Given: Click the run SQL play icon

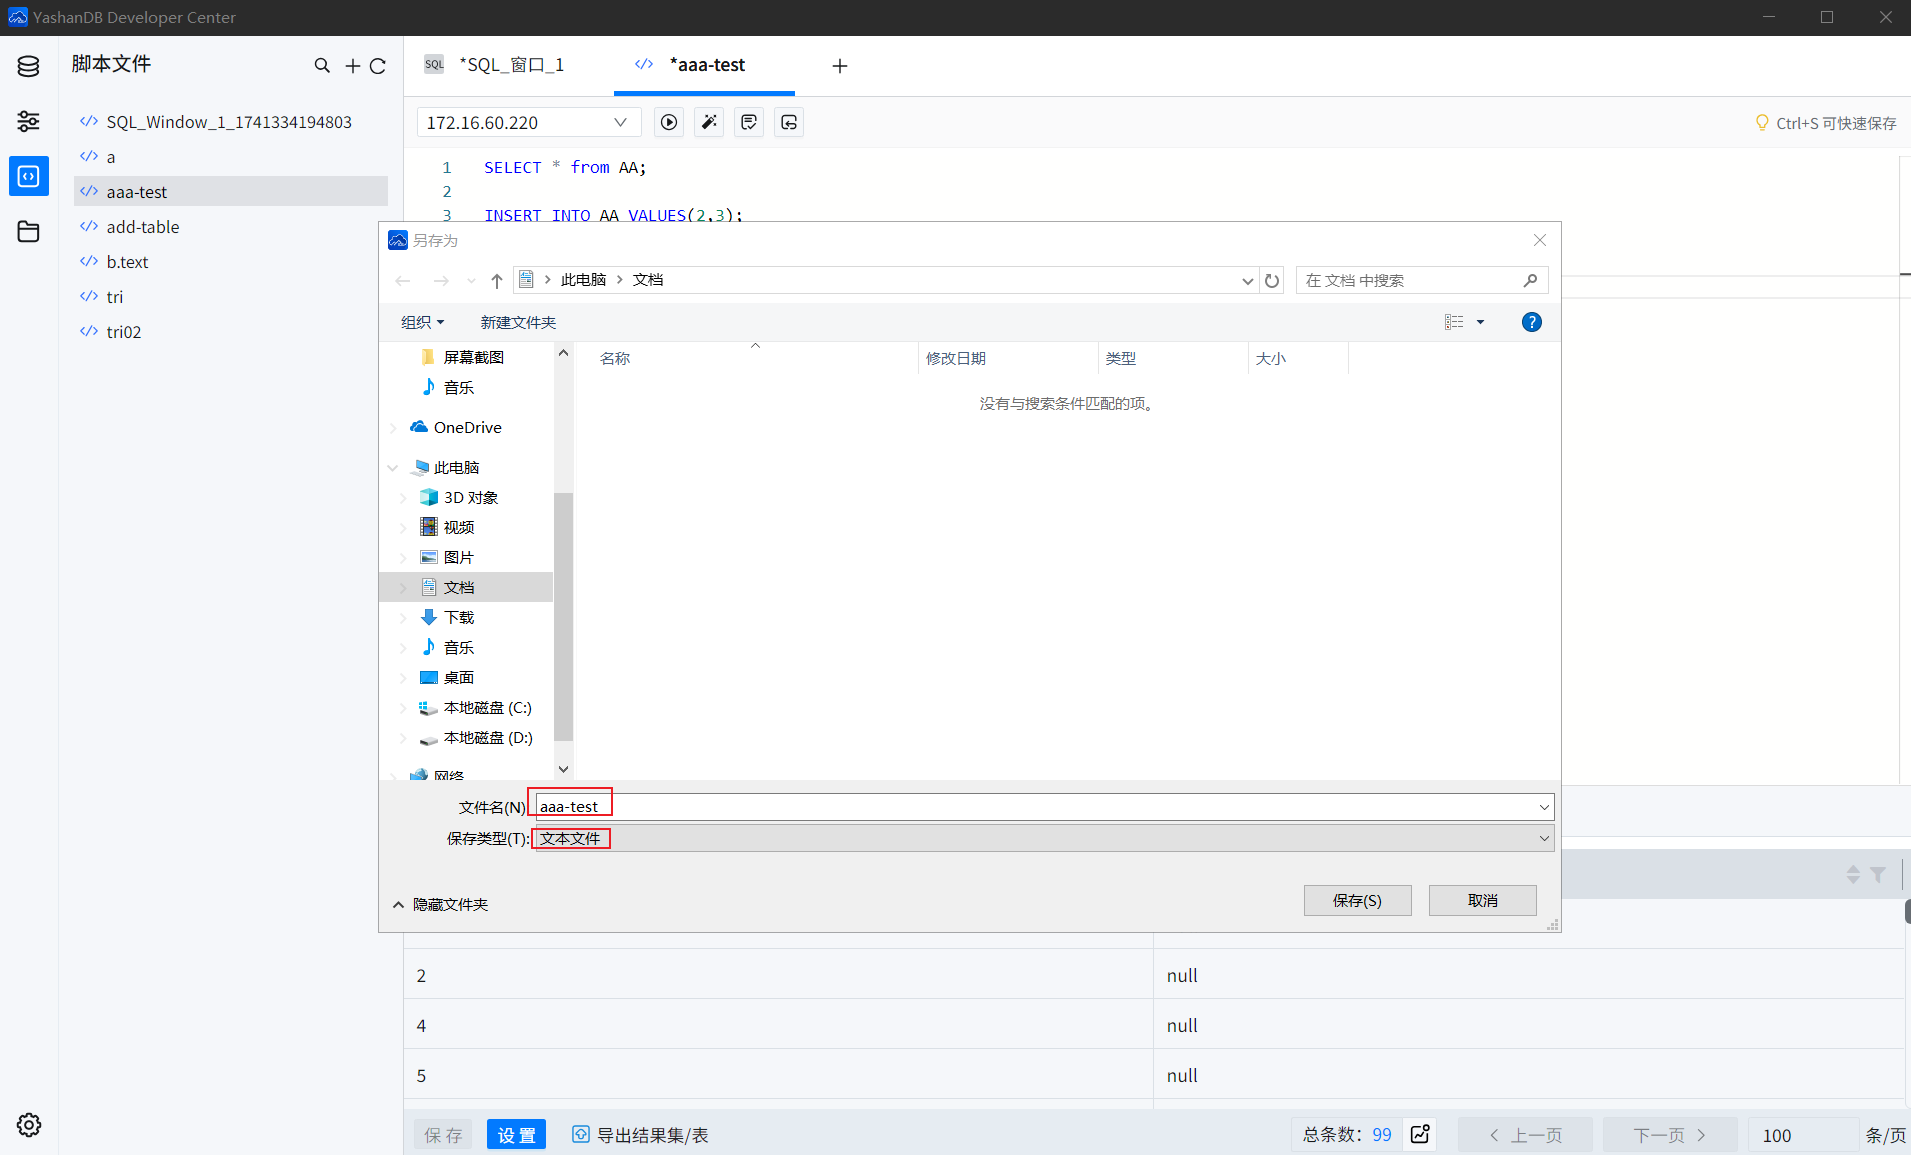Looking at the screenshot, I should click(x=669, y=122).
